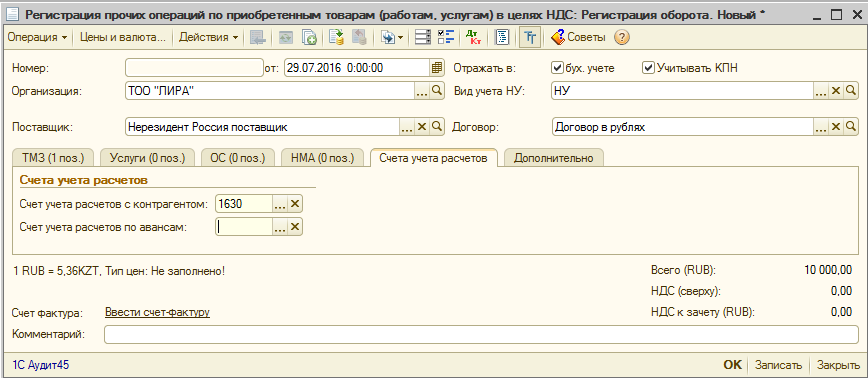Image resolution: width=868 pixels, height=378 pixels.
Task: Open the Операция dropdown menu
Action: [x=37, y=38]
